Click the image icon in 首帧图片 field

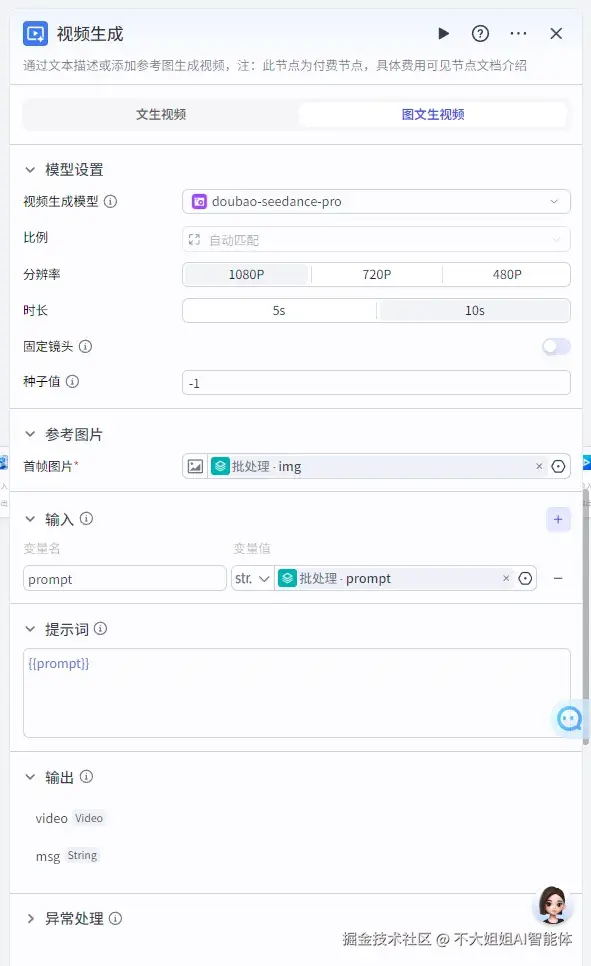point(195,466)
